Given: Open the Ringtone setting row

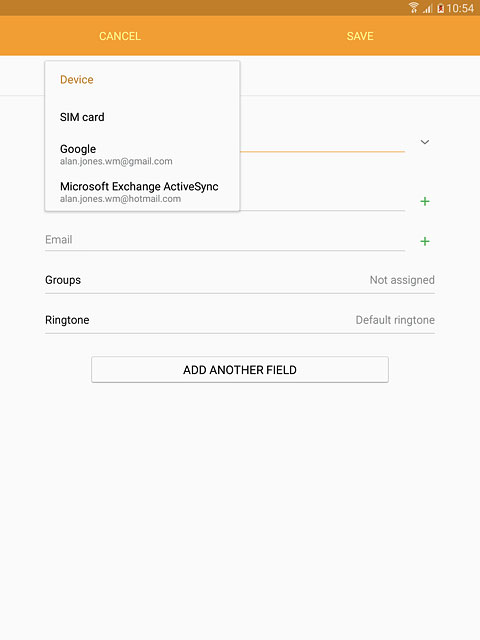Looking at the screenshot, I should click(x=240, y=320).
